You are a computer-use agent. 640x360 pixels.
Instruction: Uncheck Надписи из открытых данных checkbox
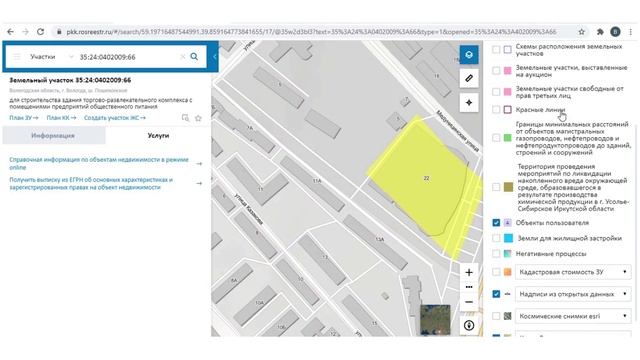point(496,294)
